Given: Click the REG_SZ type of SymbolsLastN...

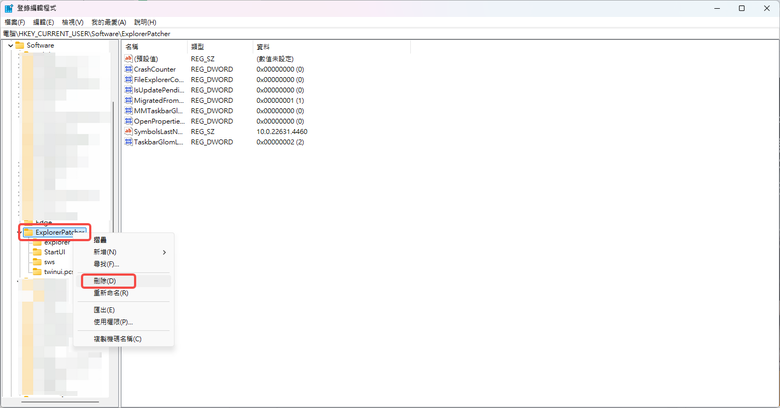Looking at the screenshot, I should point(202,132).
